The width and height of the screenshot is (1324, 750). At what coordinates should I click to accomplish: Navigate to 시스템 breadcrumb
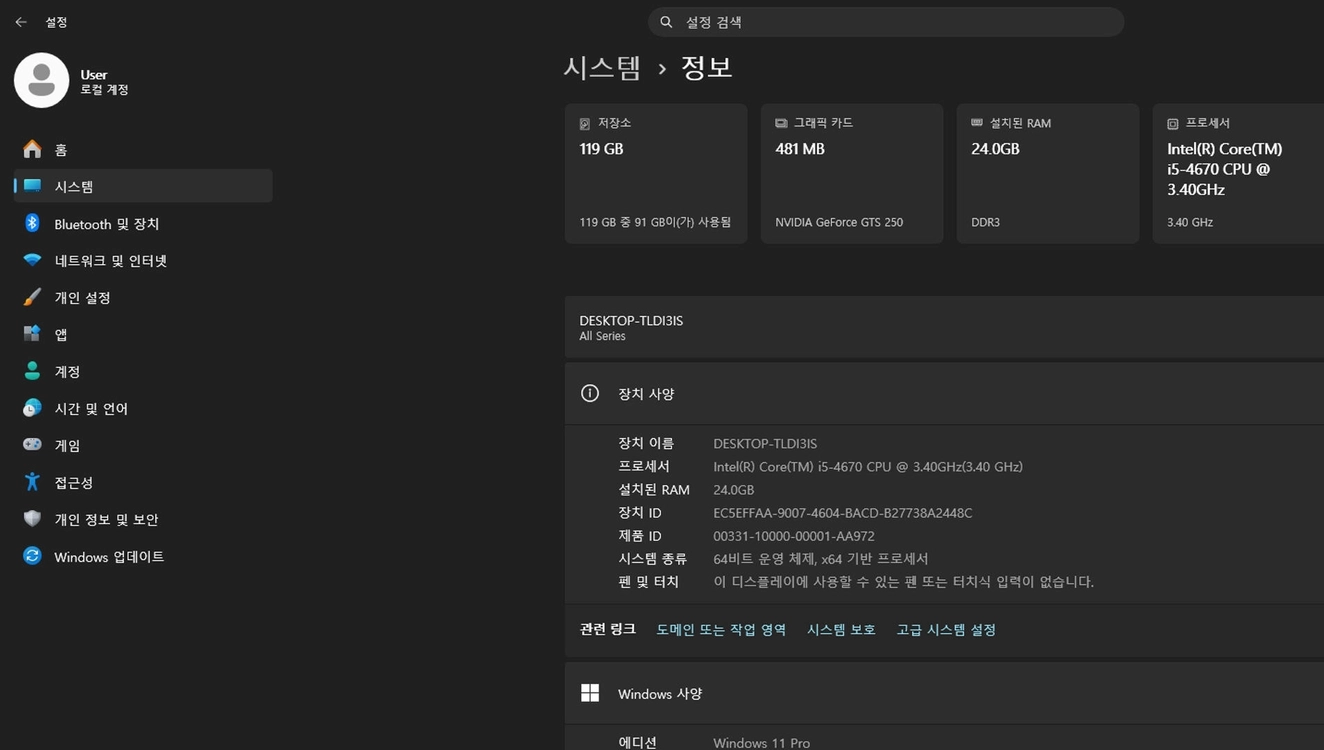pos(602,67)
